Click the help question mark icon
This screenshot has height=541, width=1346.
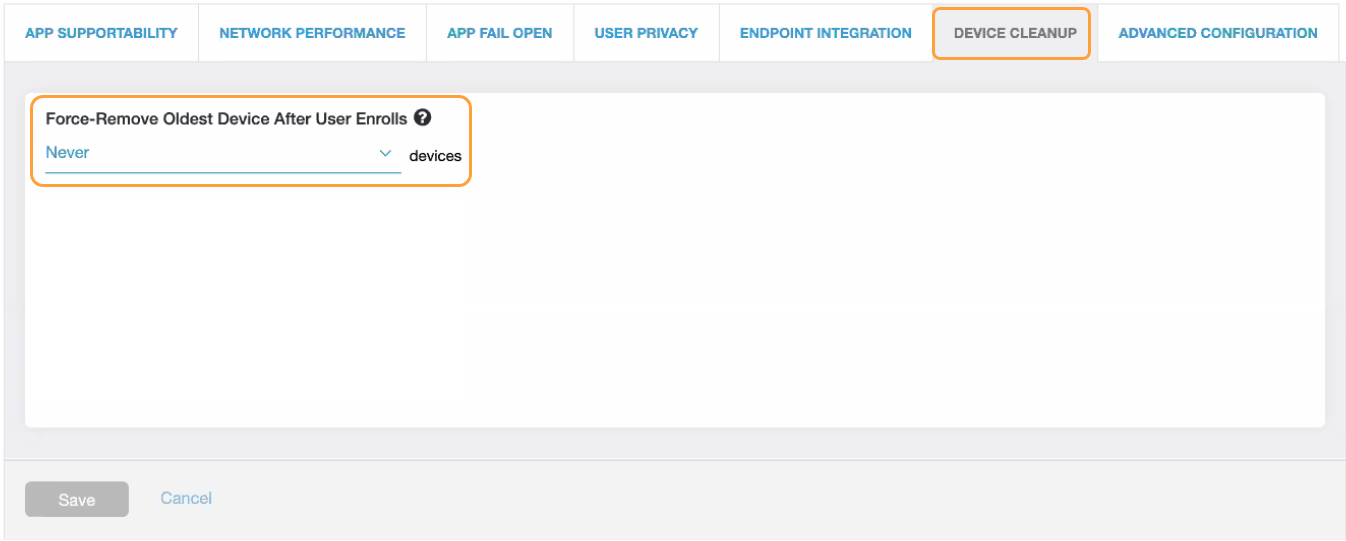click(422, 118)
